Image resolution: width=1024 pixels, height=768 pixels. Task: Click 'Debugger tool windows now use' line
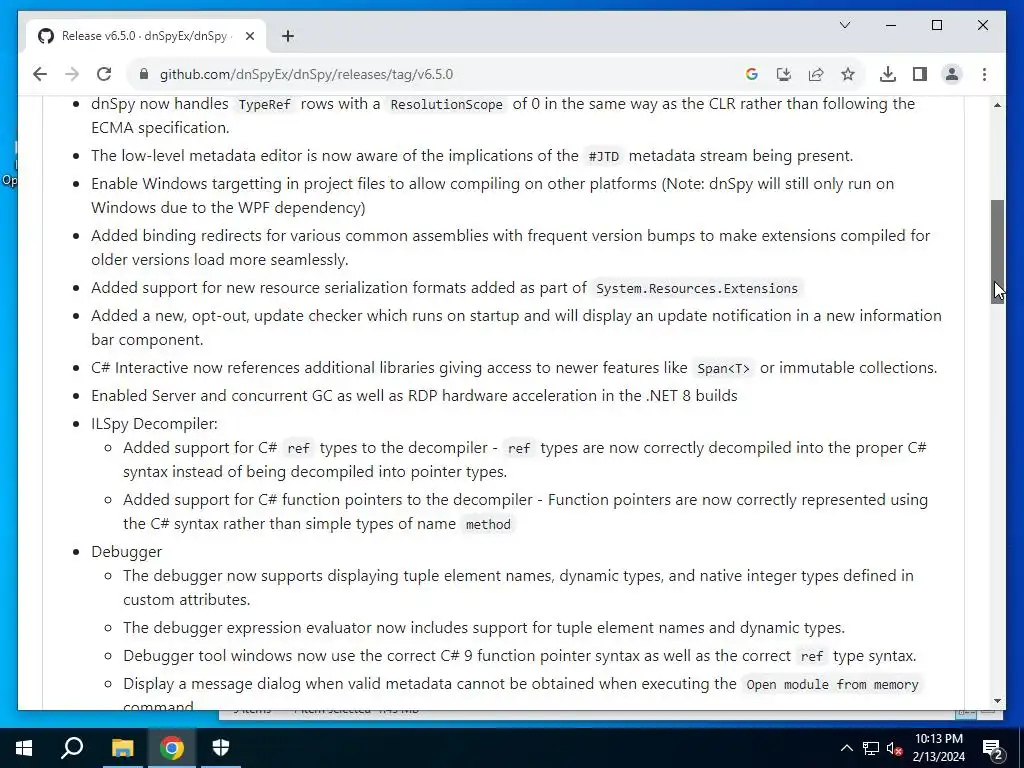[520, 656]
